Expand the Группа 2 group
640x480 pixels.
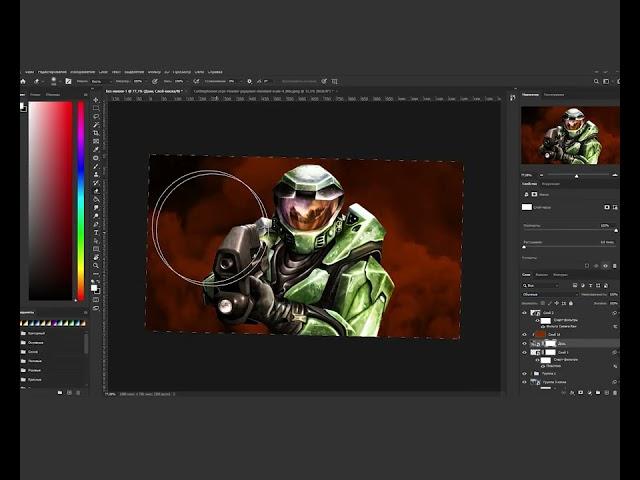click(531, 373)
